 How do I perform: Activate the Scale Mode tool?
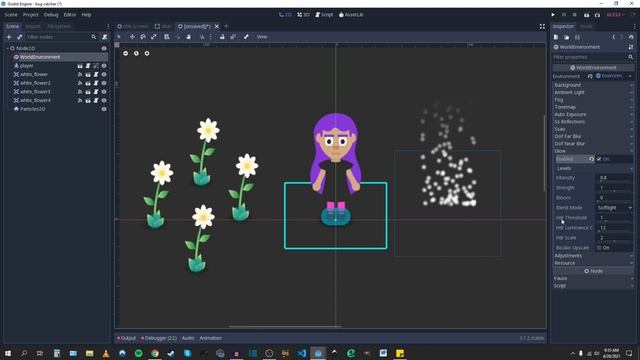tap(154, 37)
